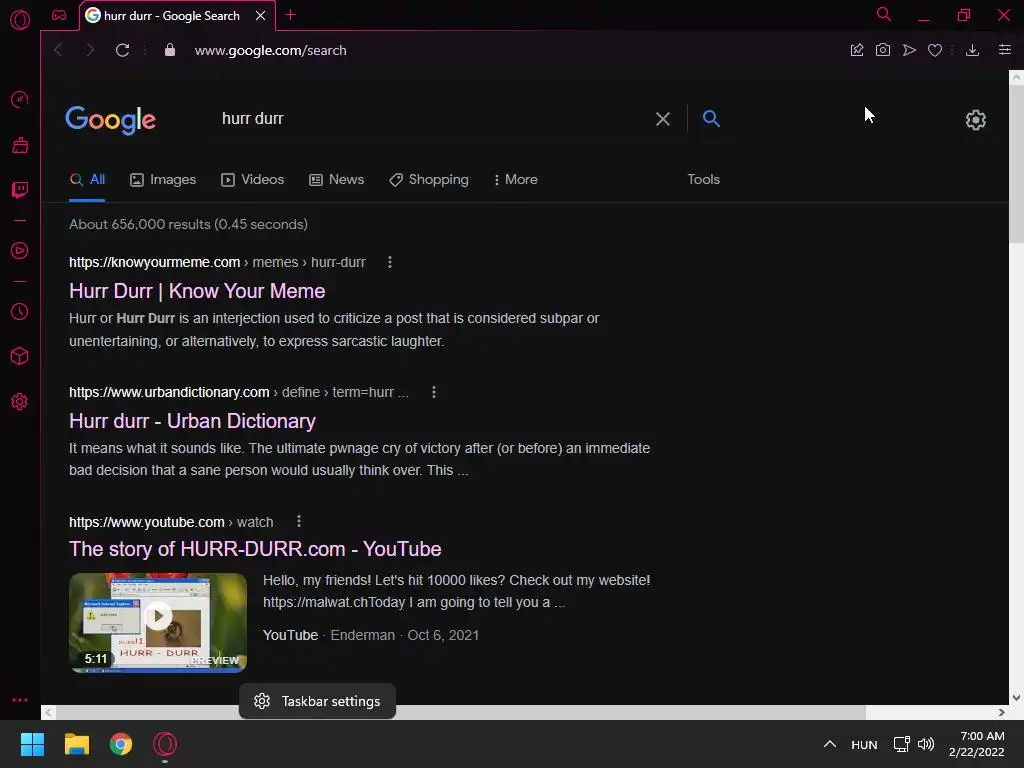Viewport: 1024px width, 768px height.
Task: Open Windows Start menu
Action: point(33,744)
